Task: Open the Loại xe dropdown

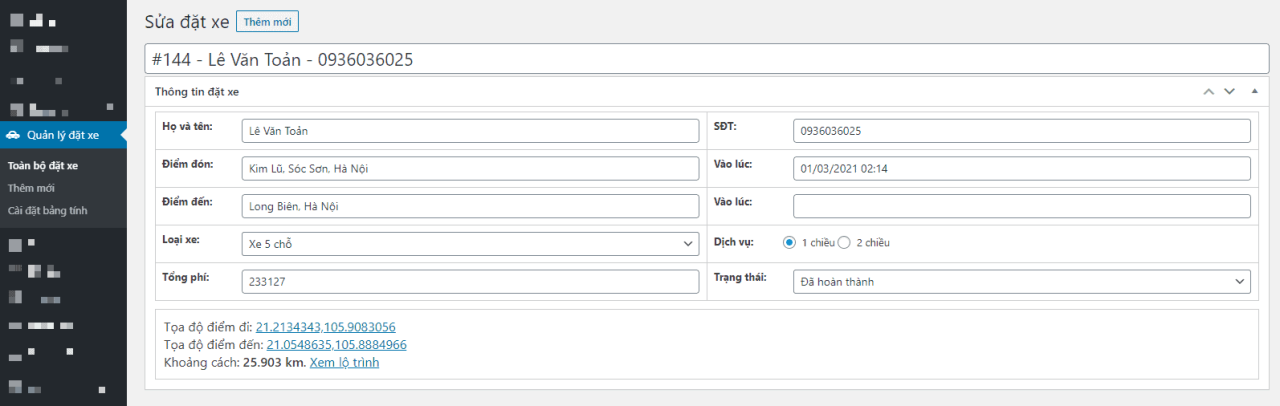Action: (x=470, y=244)
